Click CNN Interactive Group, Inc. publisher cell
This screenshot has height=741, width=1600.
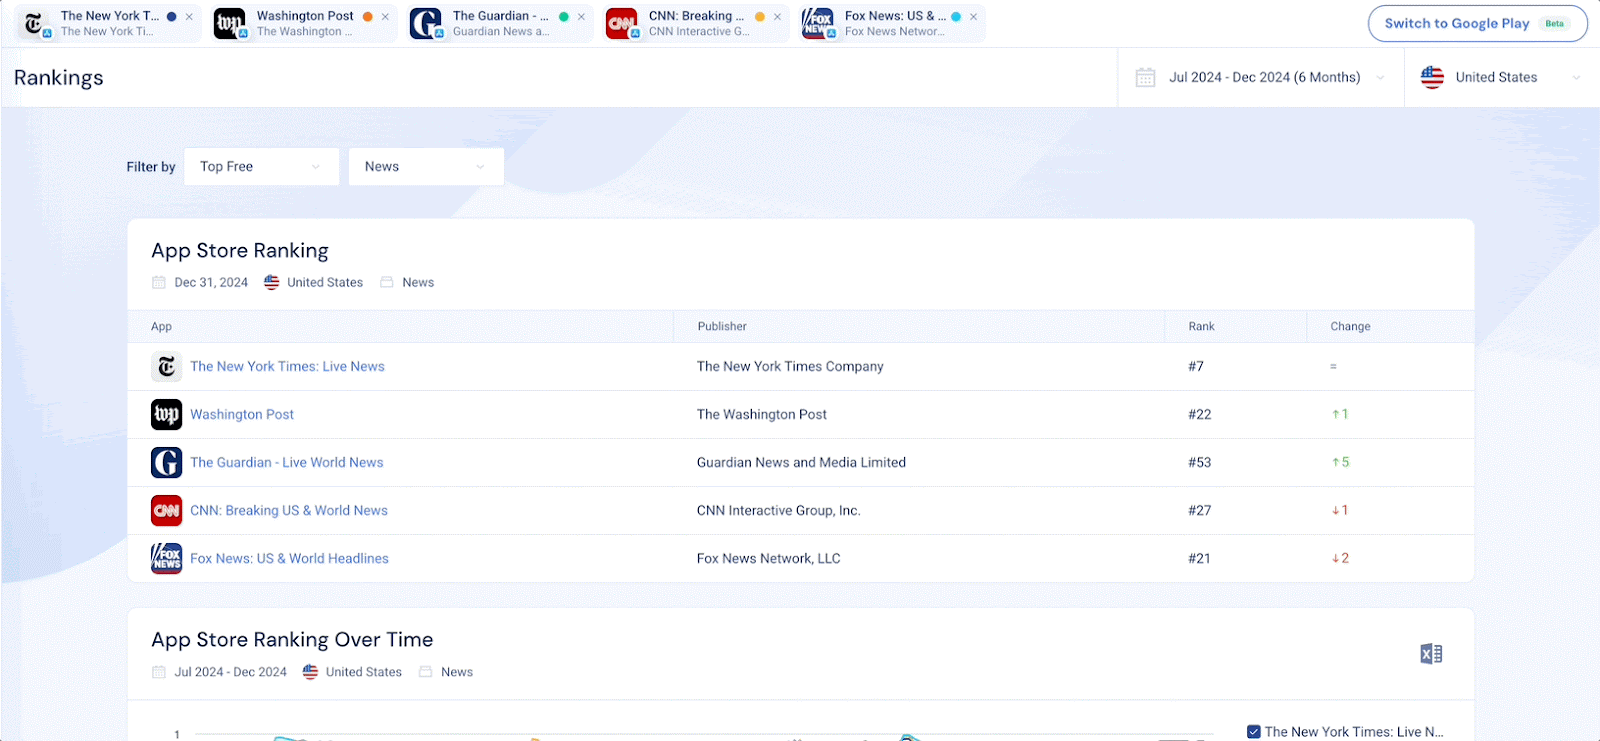pos(779,510)
